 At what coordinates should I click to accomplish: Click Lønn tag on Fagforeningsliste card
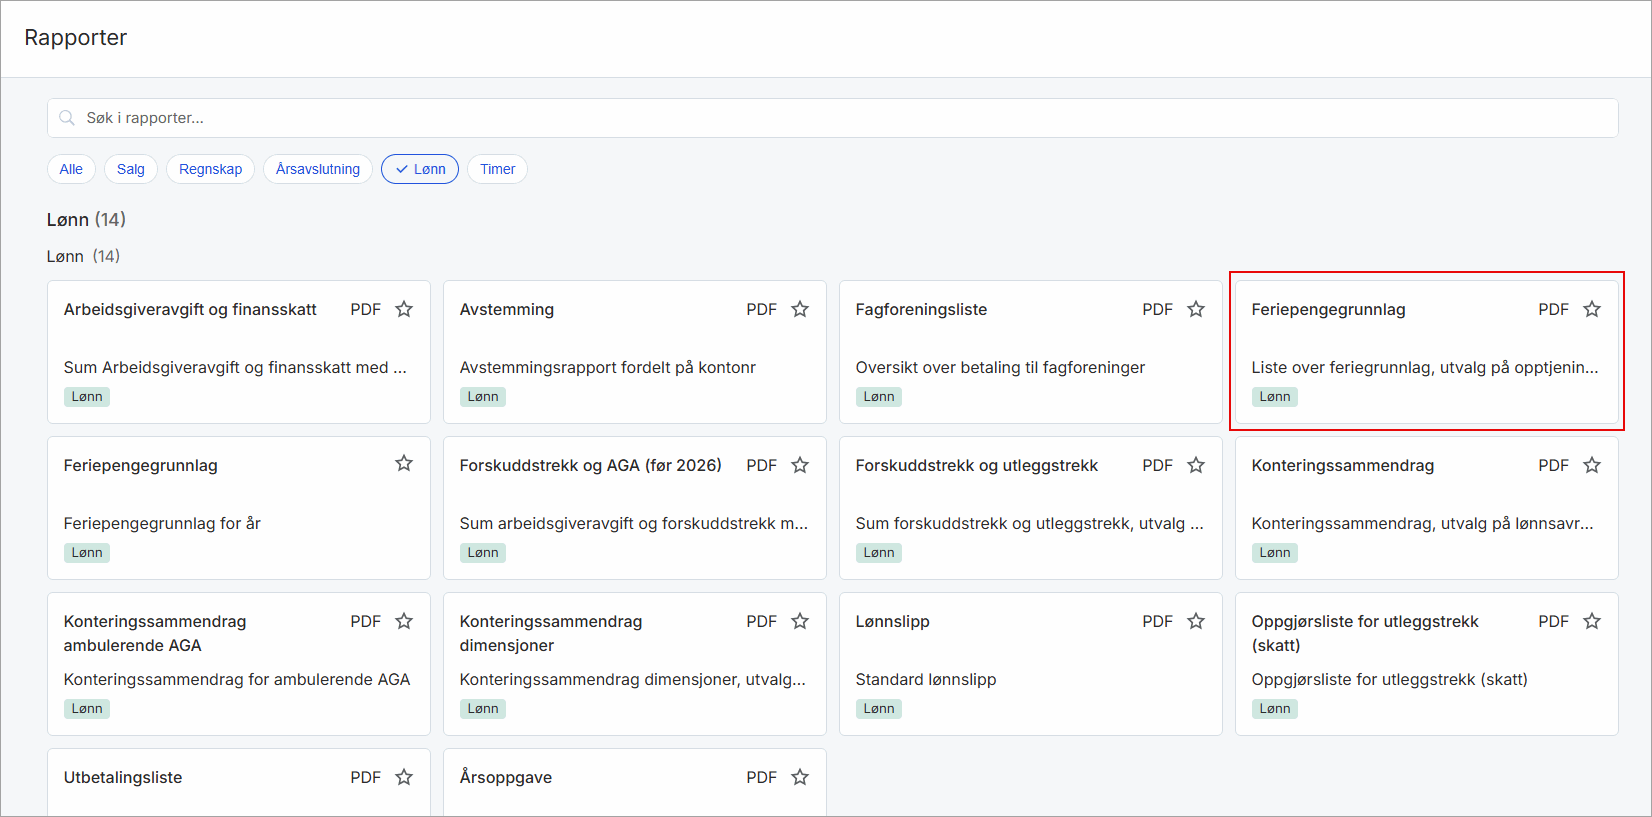coord(879,397)
